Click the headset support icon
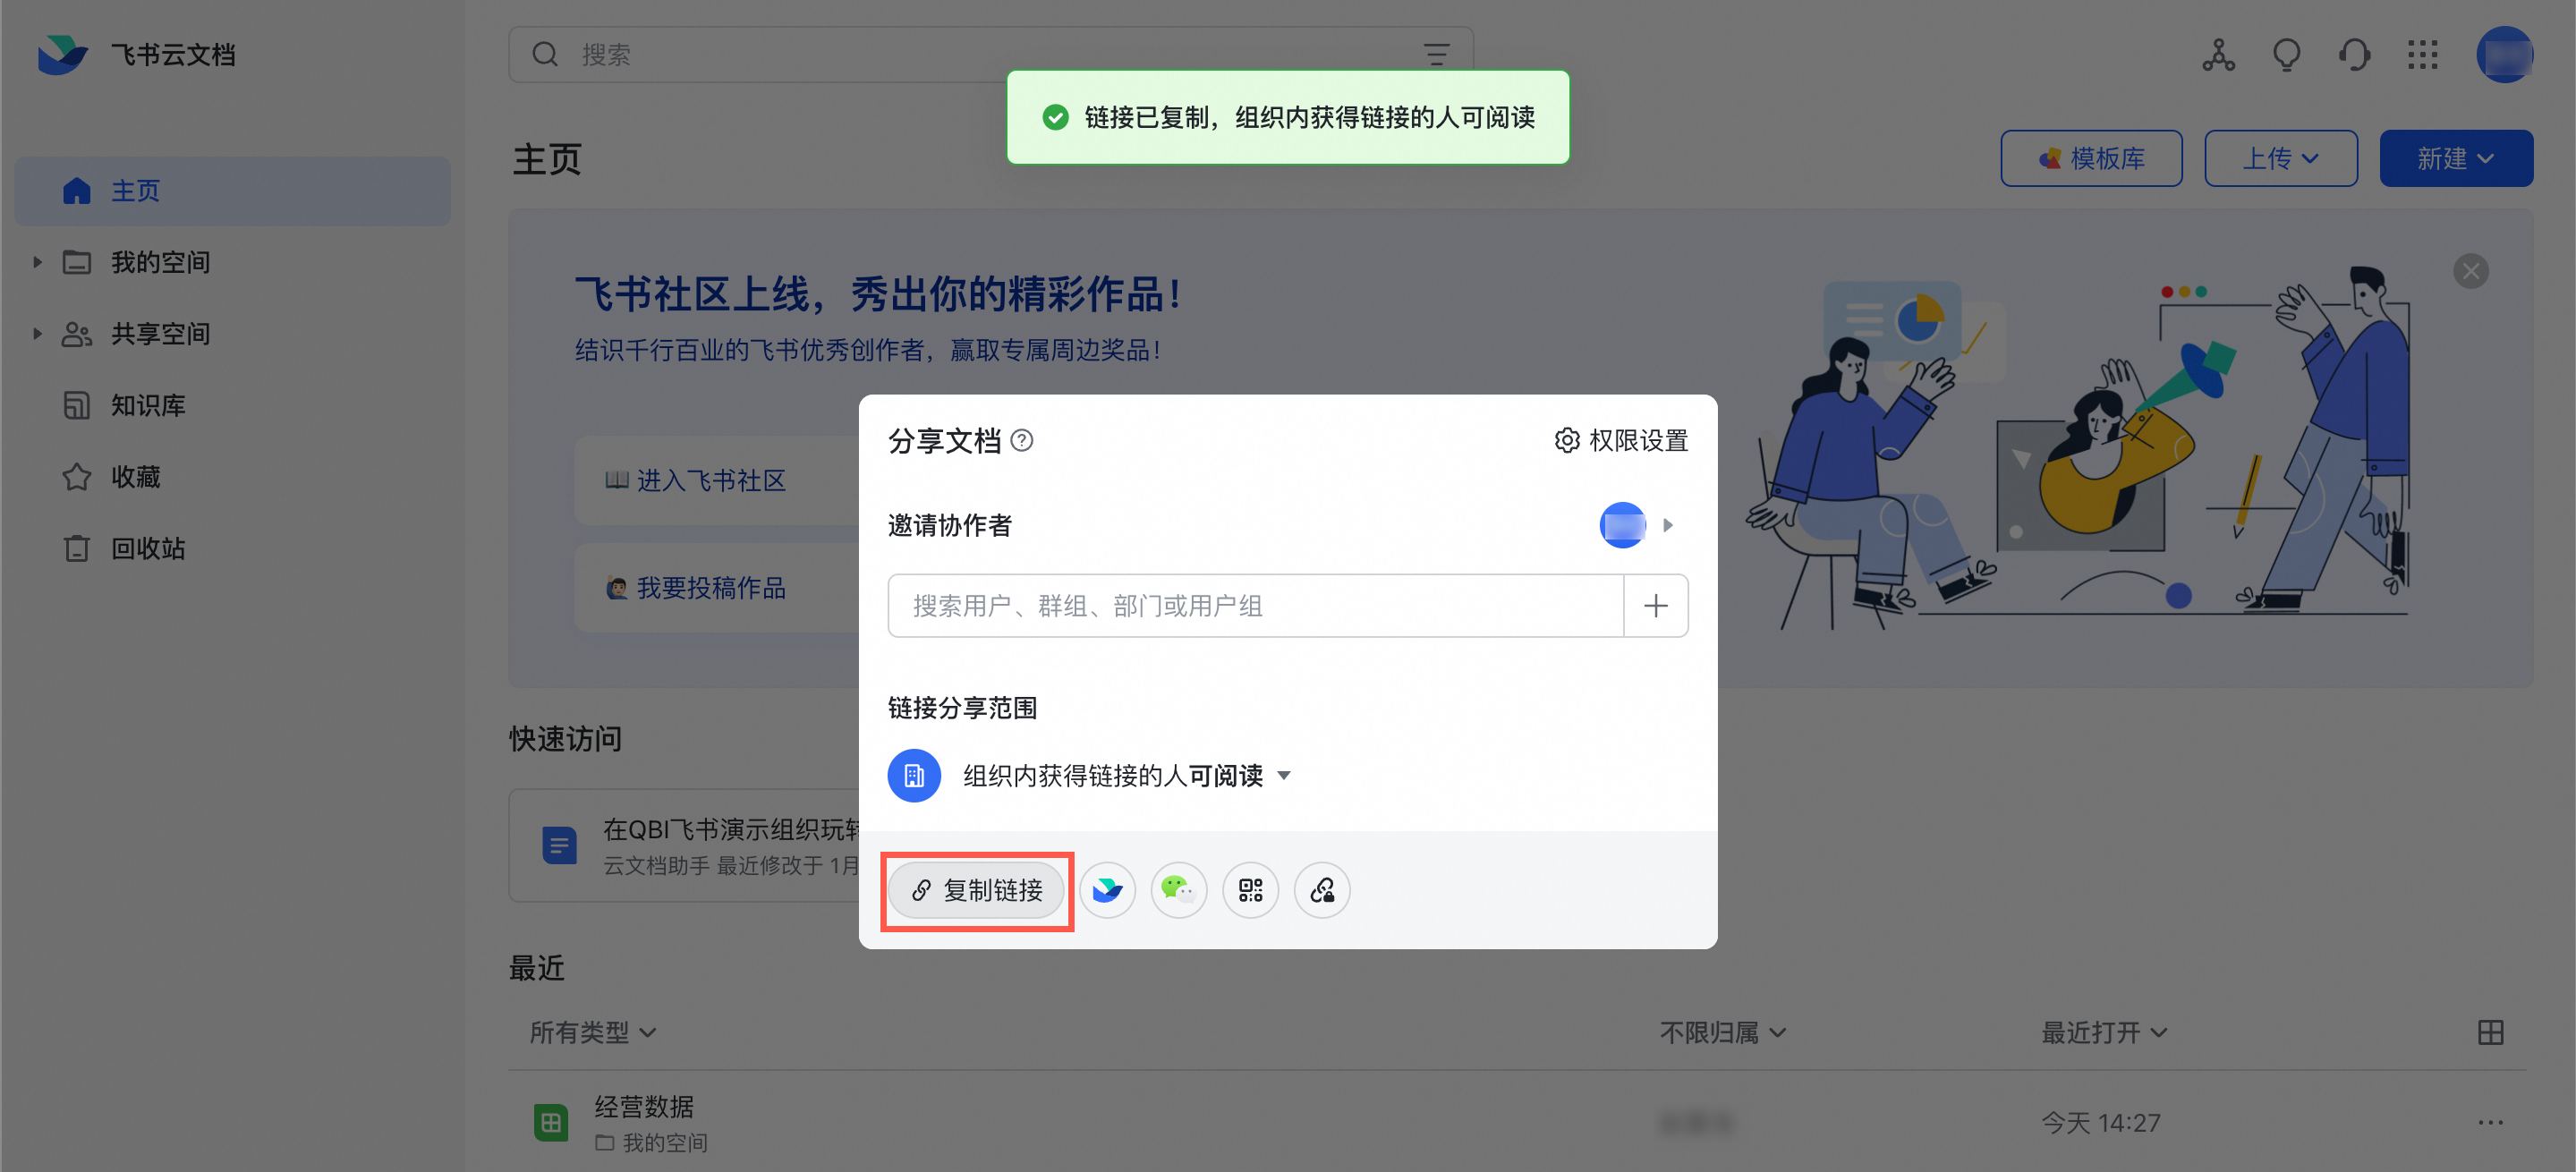 tap(2354, 55)
